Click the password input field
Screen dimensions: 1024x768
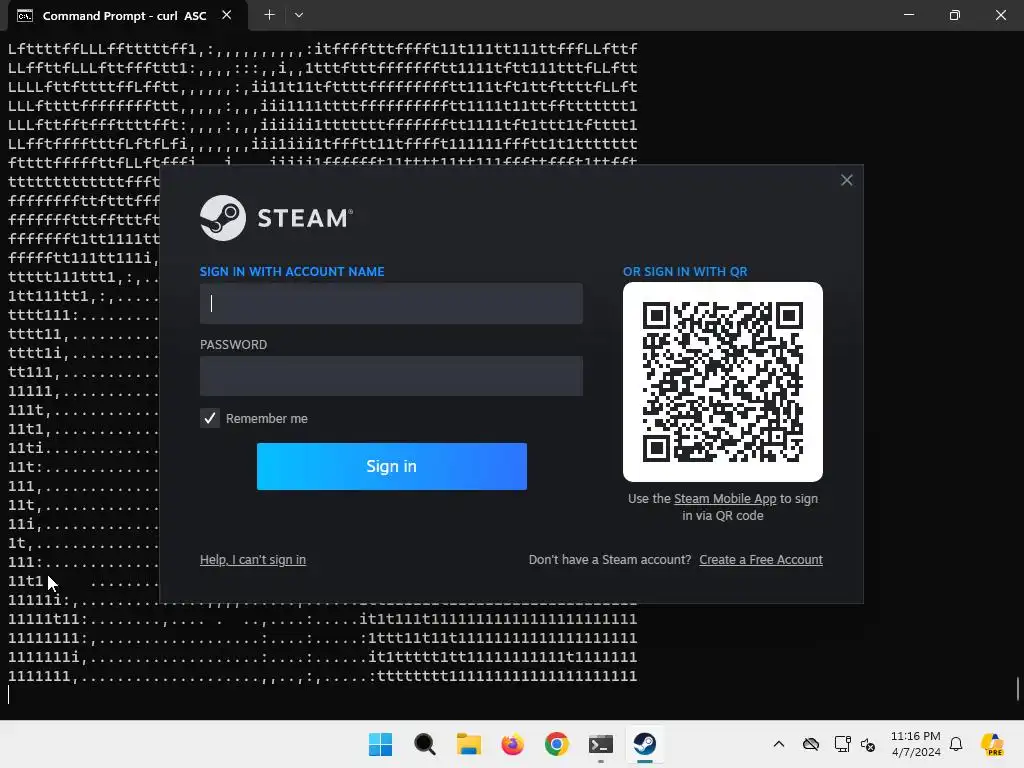pos(391,376)
